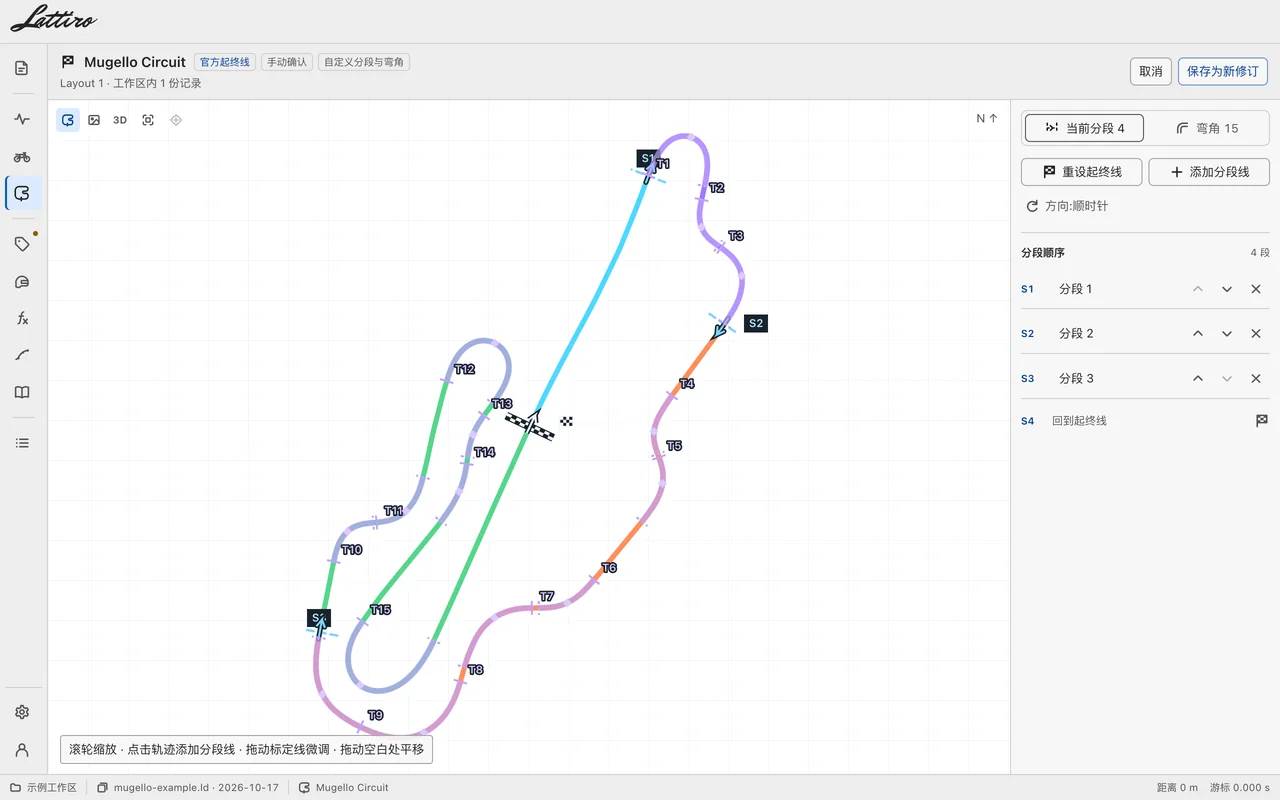Switch to track outline map view
The width and height of the screenshot is (1280, 800).
(68, 120)
